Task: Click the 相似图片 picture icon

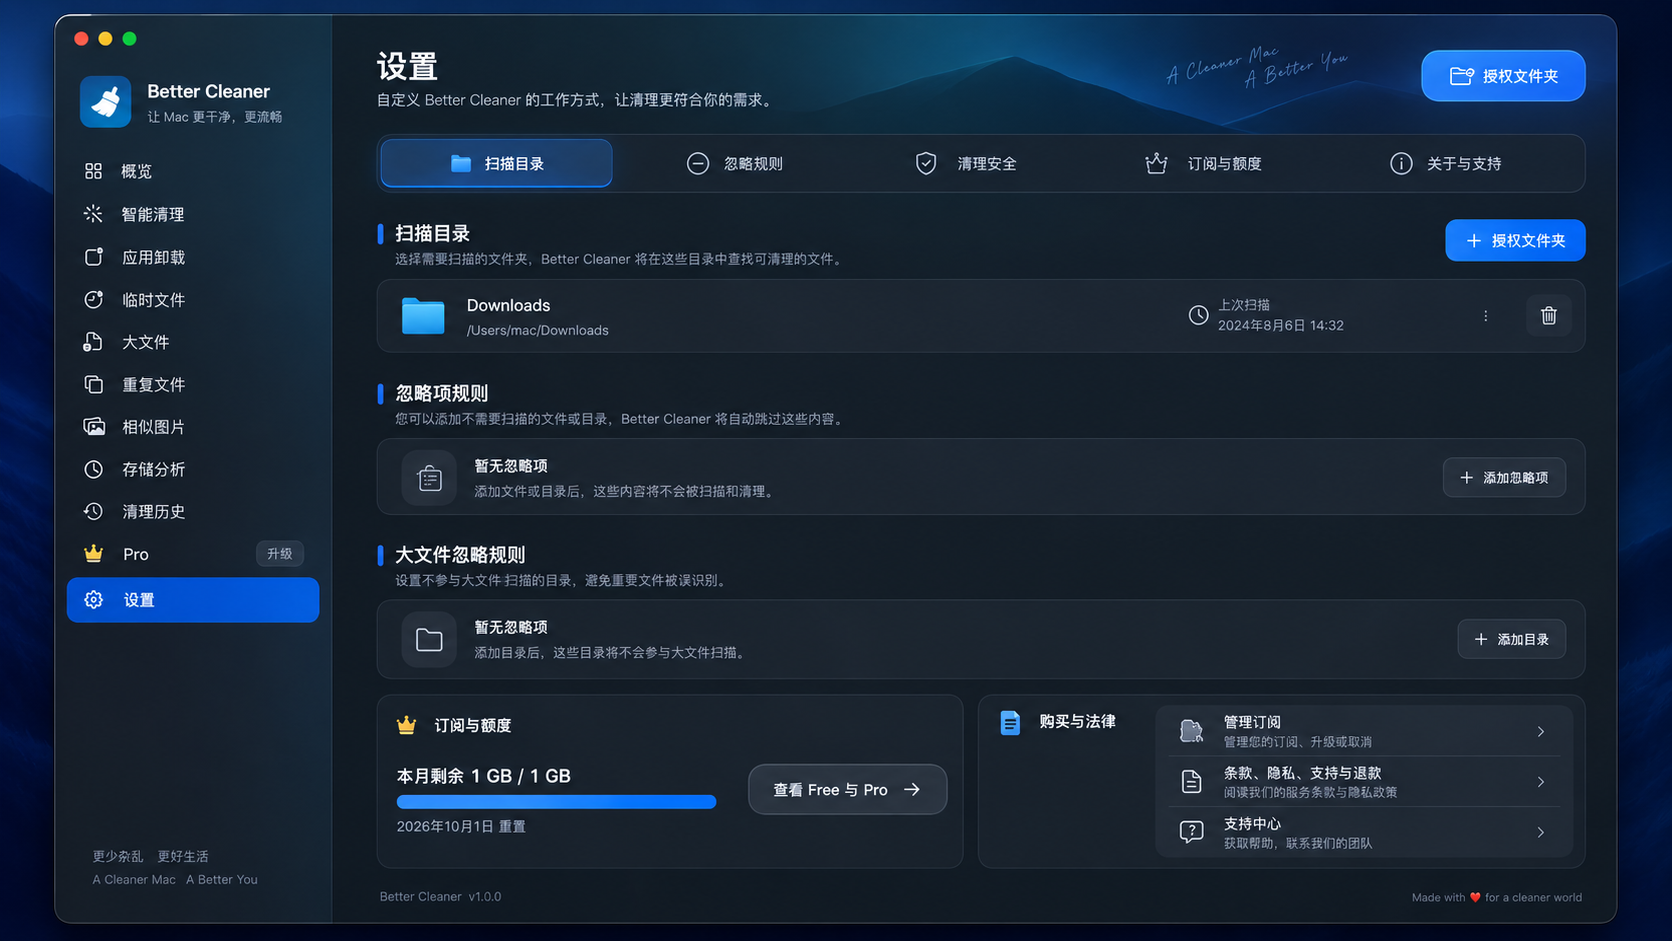Action: (93, 427)
